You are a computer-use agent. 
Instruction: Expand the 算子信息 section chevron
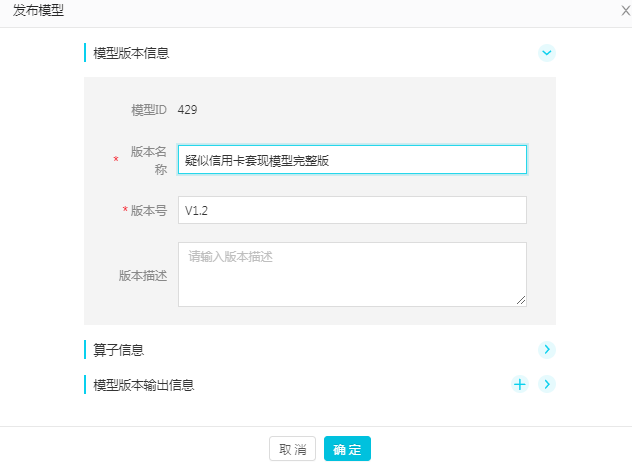[x=546, y=350]
